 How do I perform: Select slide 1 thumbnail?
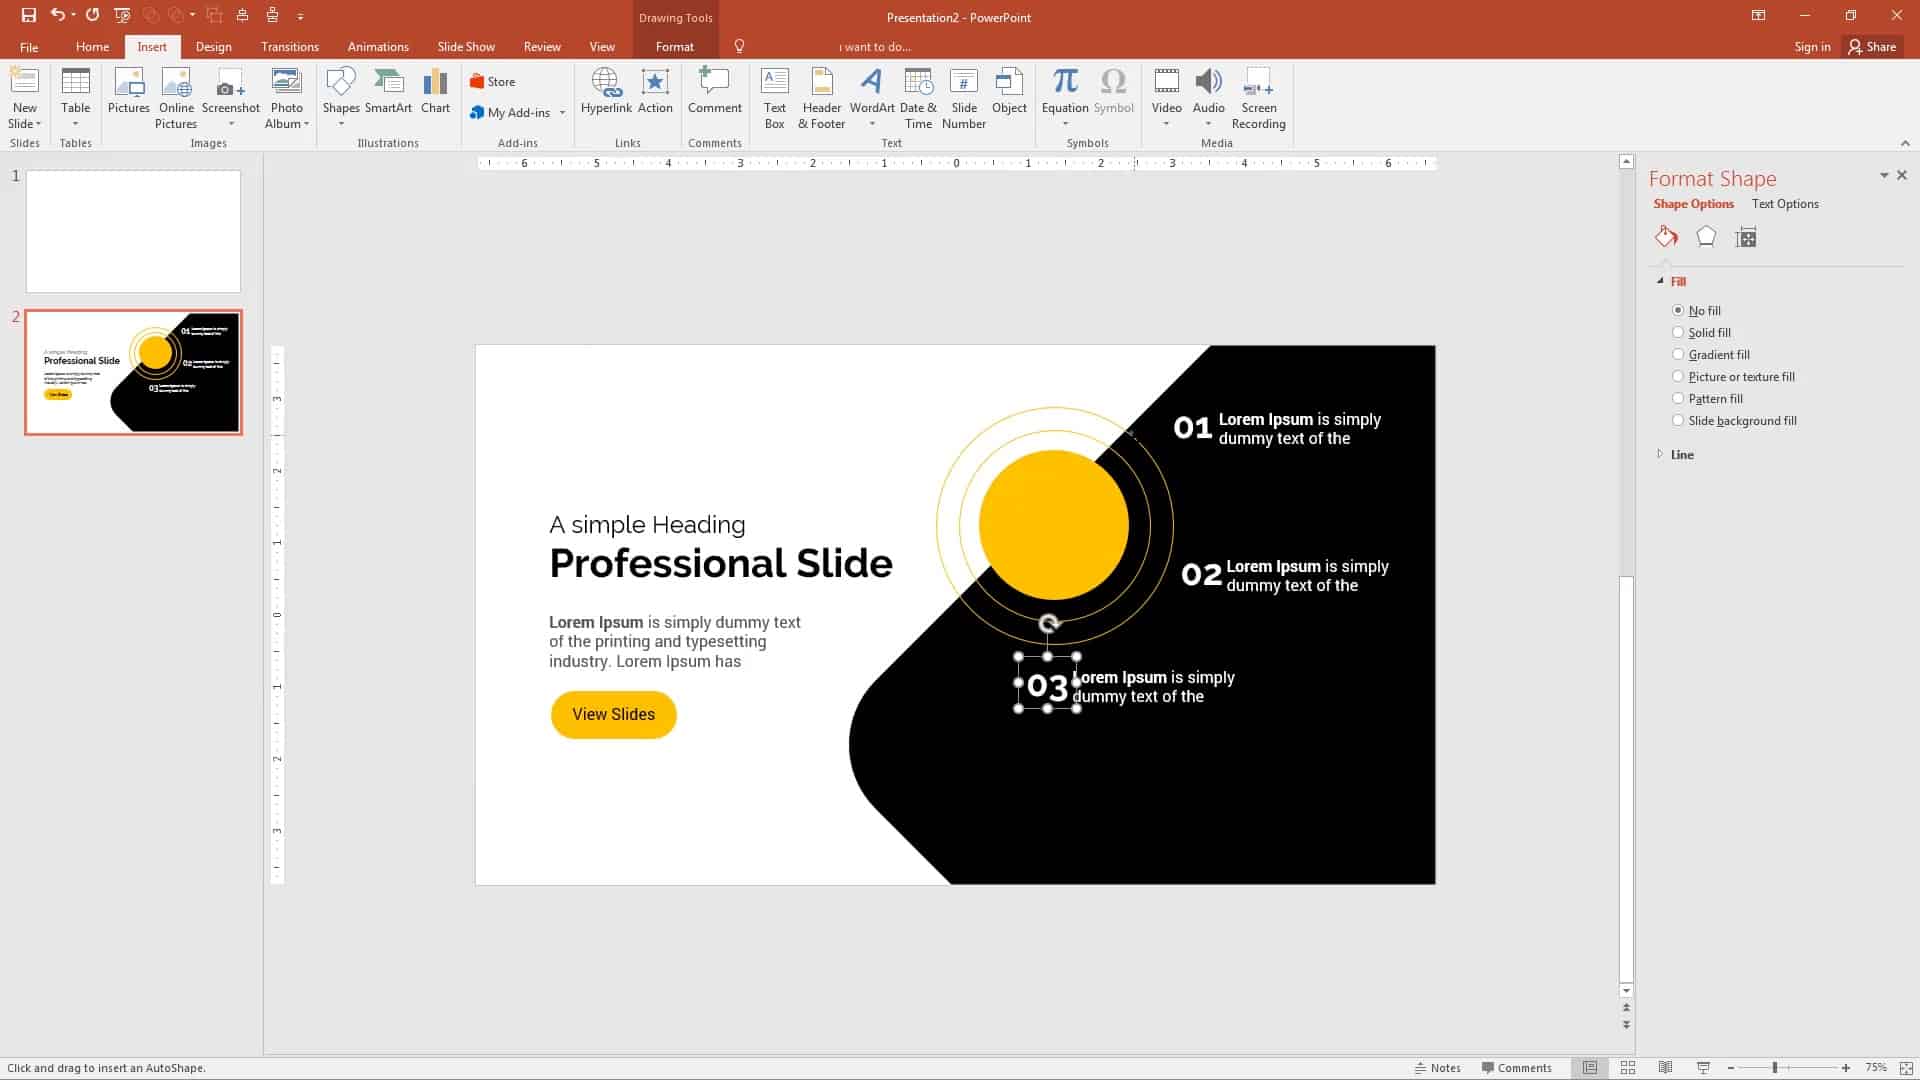tap(133, 231)
